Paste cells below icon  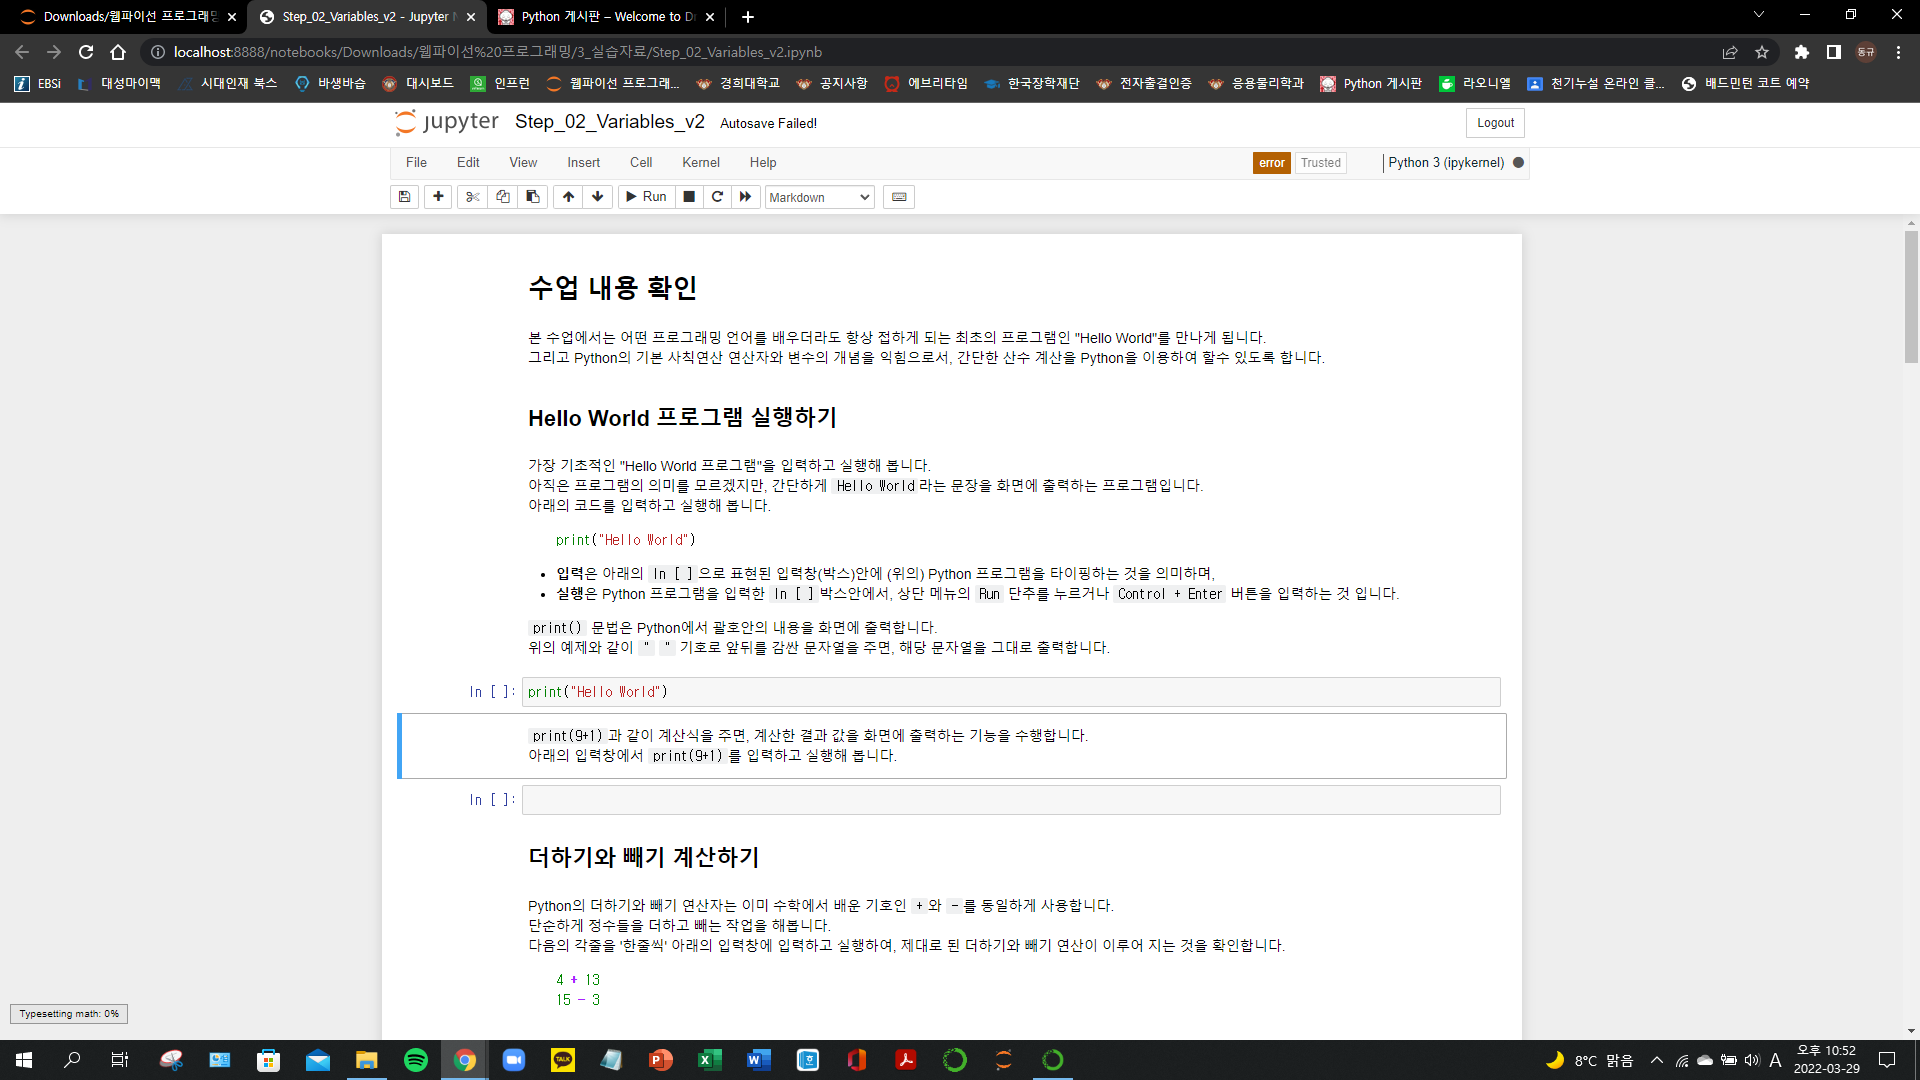coord(533,197)
